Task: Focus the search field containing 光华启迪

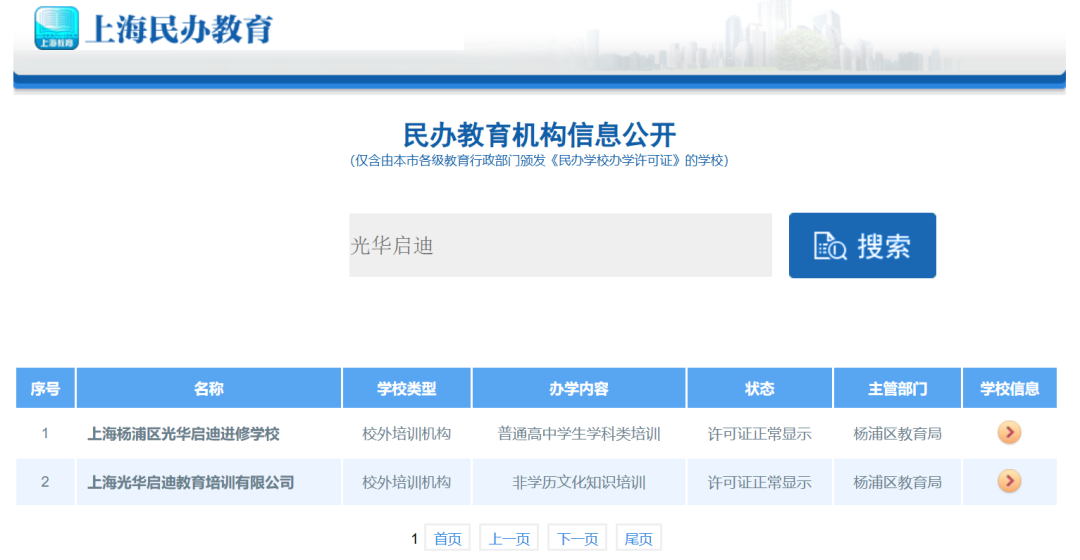Action: [x=560, y=245]
